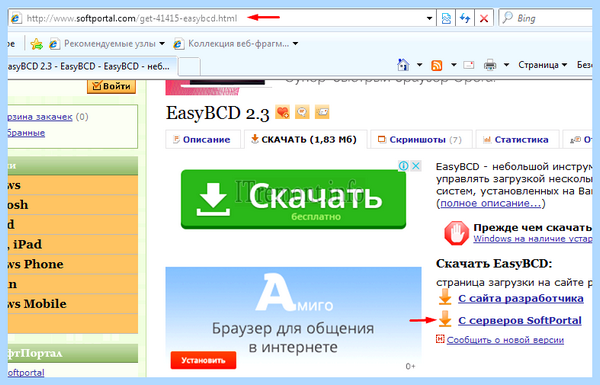Click the page icon at left of the URL

(x=16, y=18)
